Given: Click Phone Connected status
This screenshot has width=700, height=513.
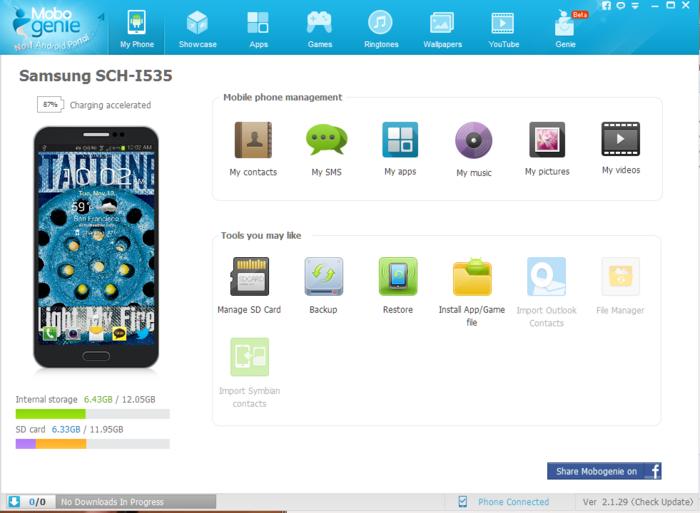Looking at the screenshot, I should point(513,502).
